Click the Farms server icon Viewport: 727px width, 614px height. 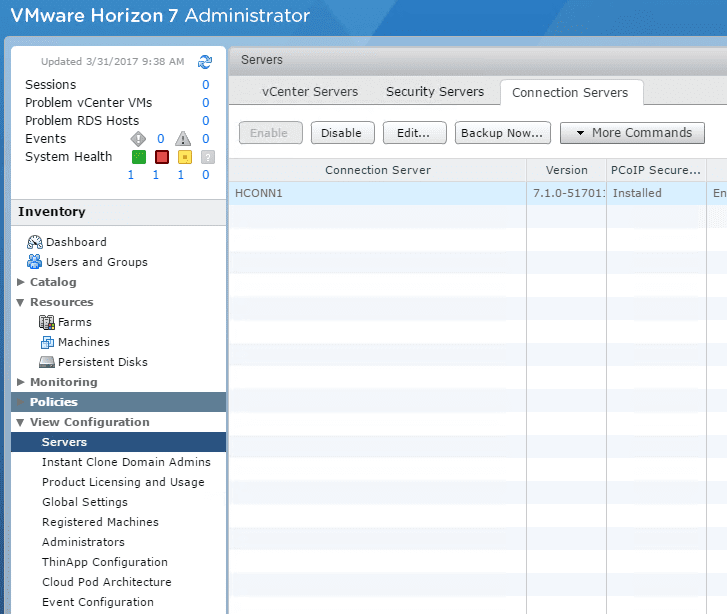click(47, 322)
